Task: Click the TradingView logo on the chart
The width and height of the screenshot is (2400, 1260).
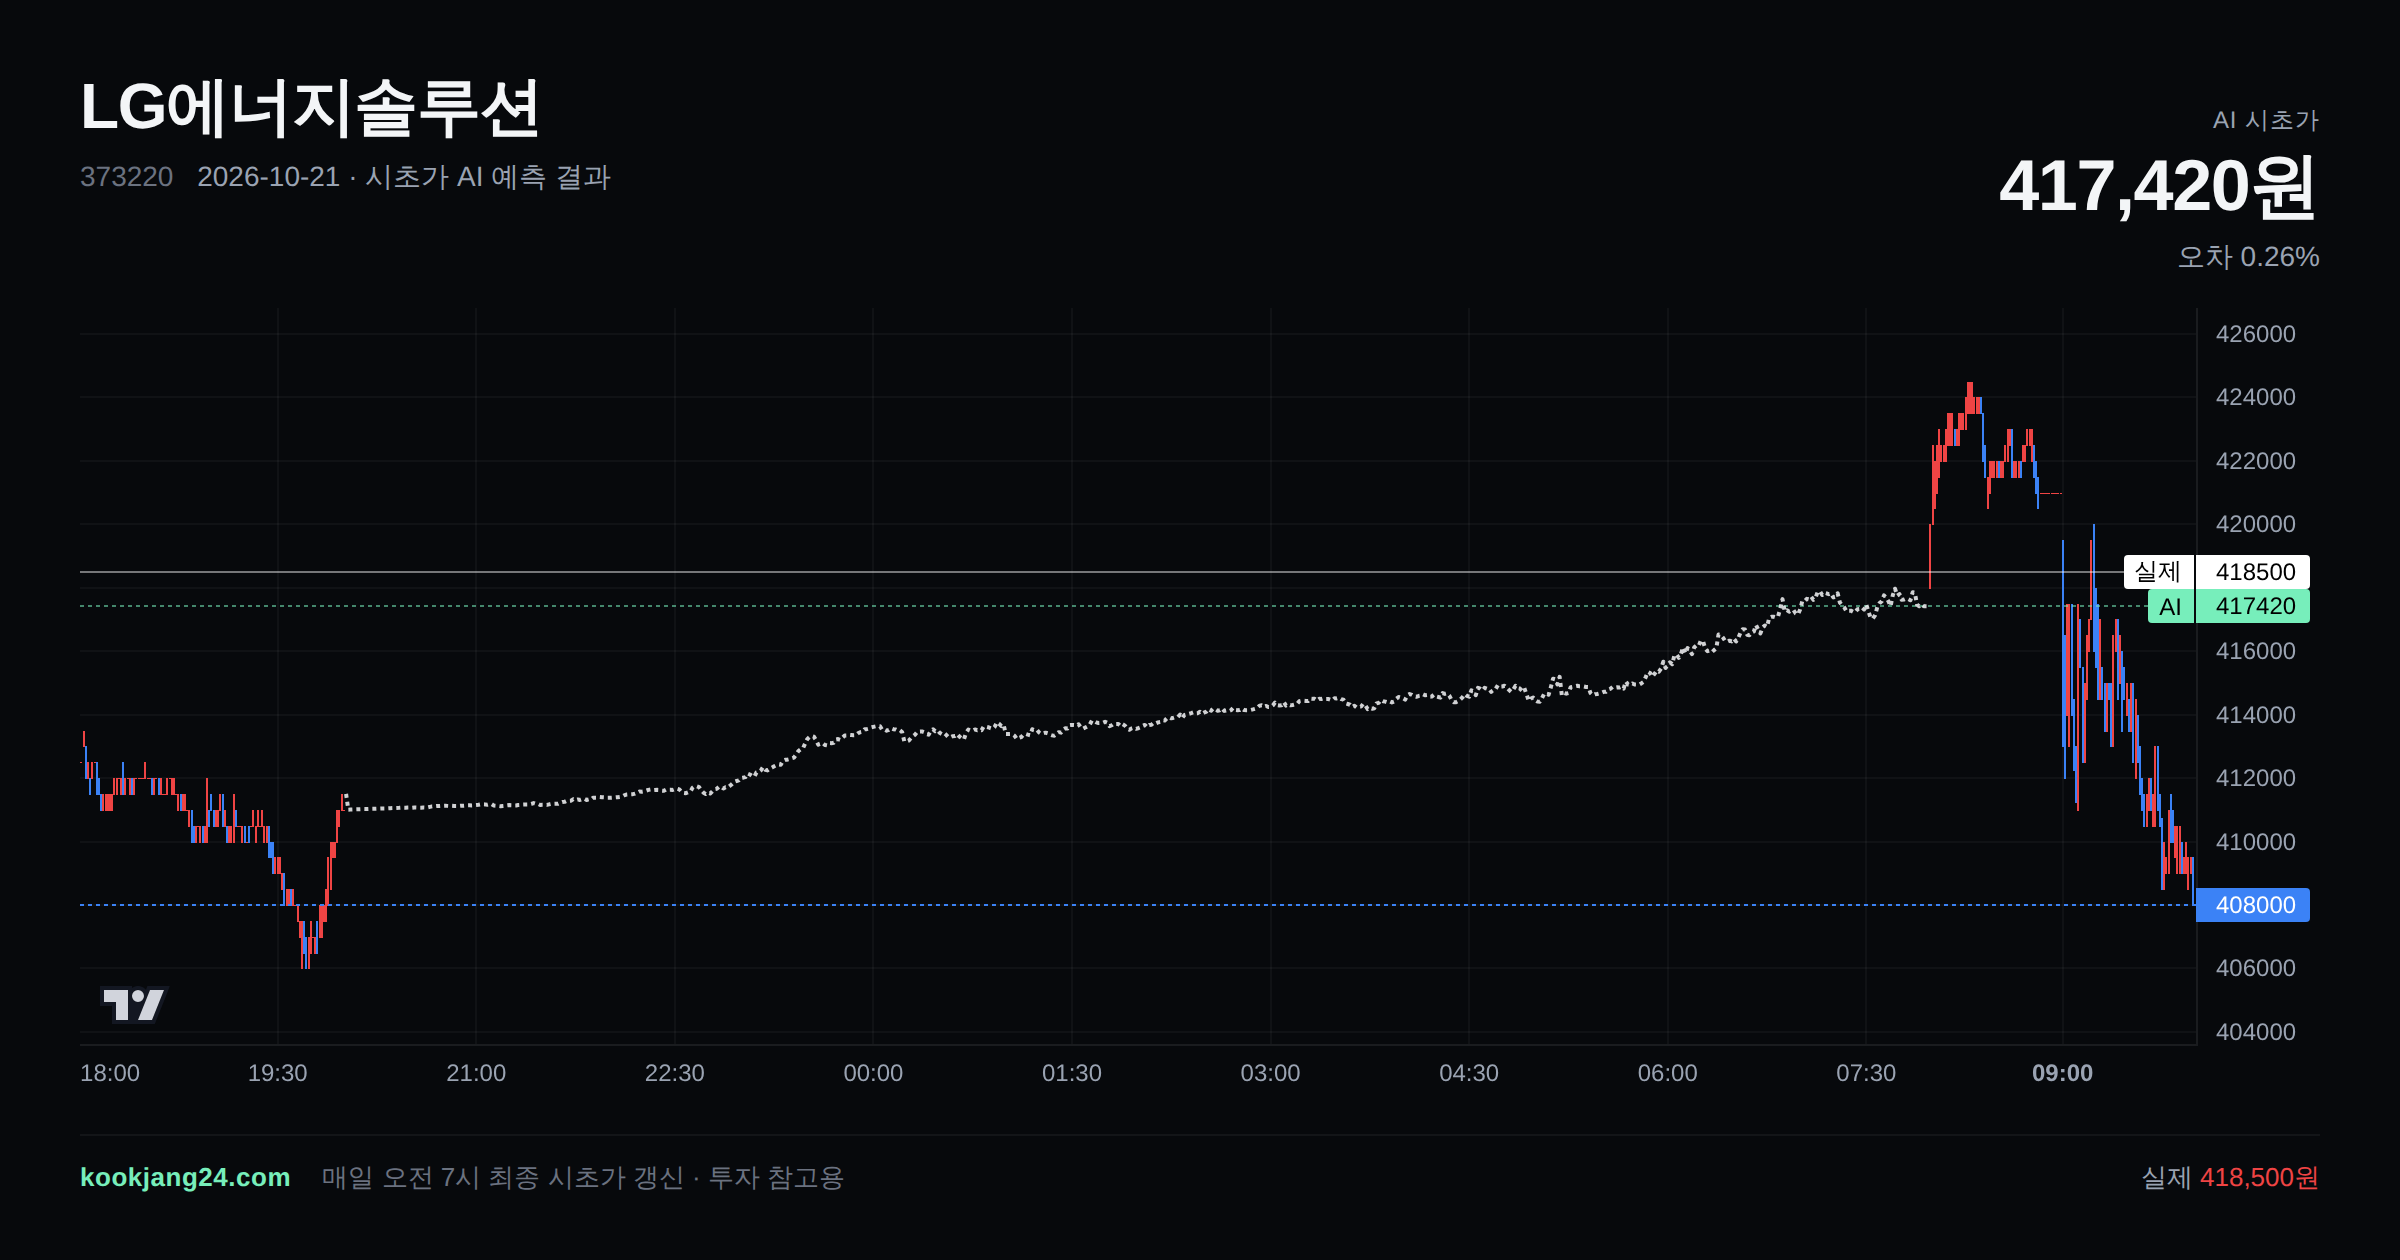Action: point(134,1004)
